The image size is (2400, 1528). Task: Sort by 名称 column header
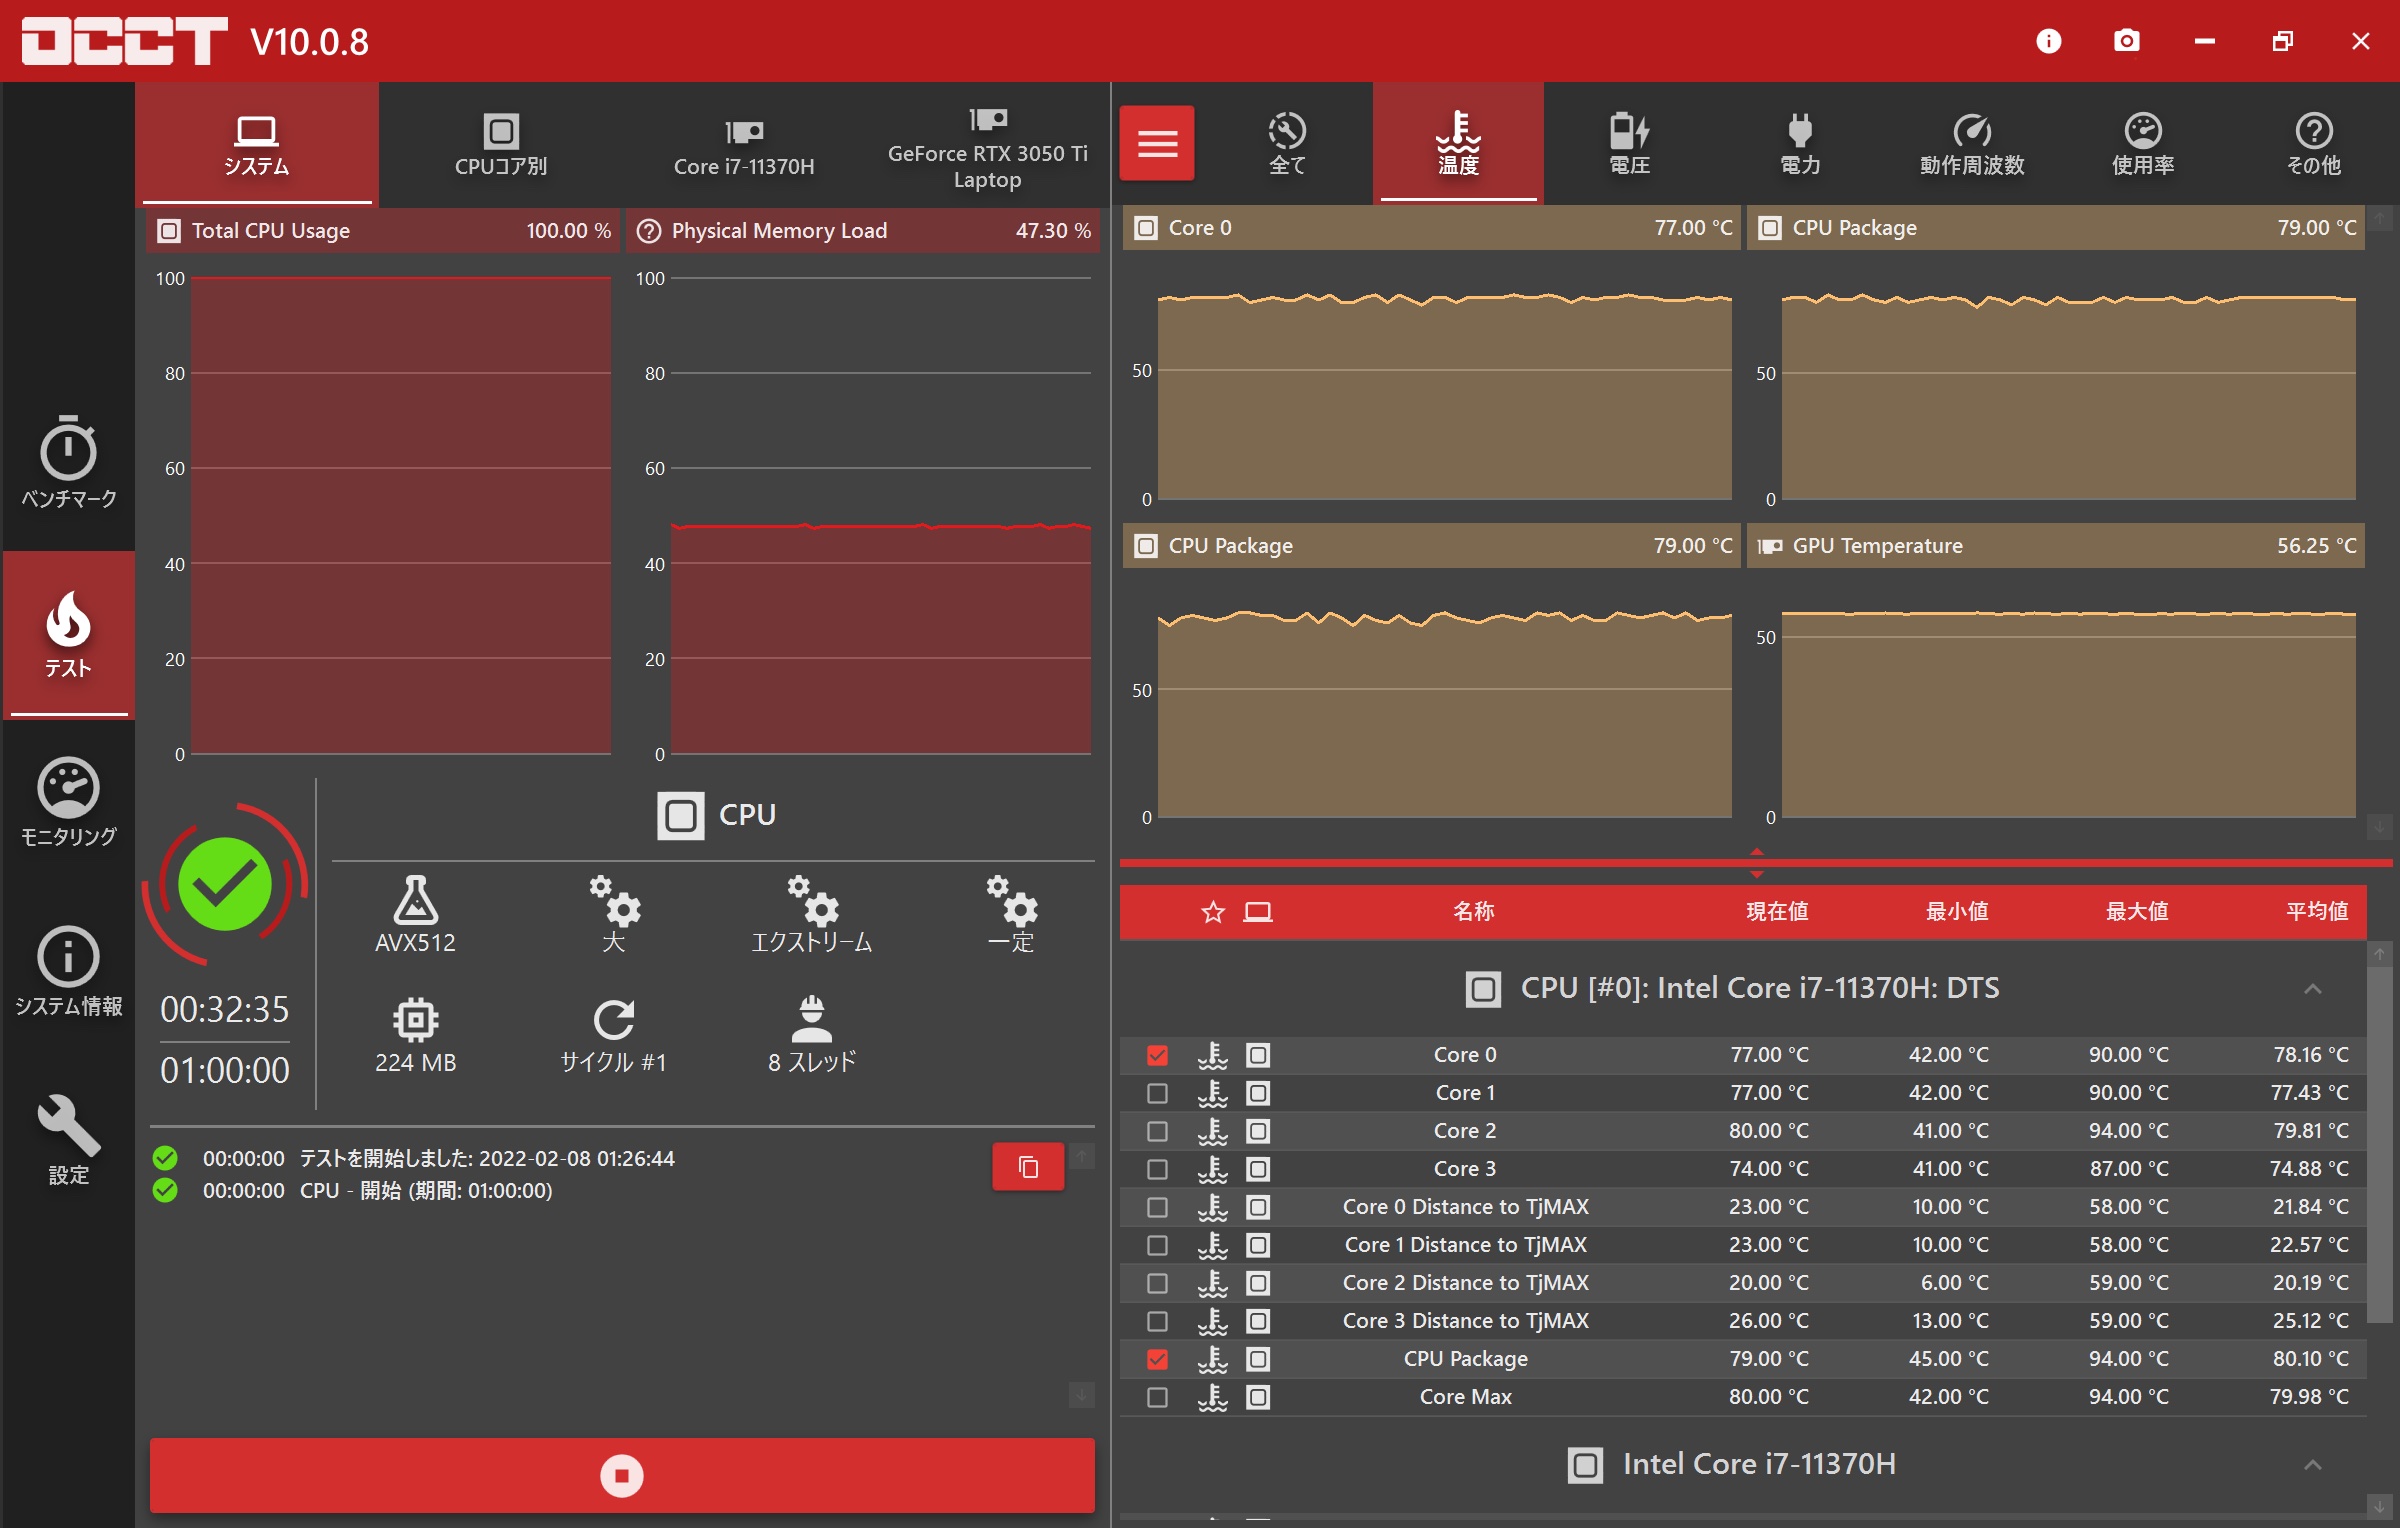coord(1473,912)
